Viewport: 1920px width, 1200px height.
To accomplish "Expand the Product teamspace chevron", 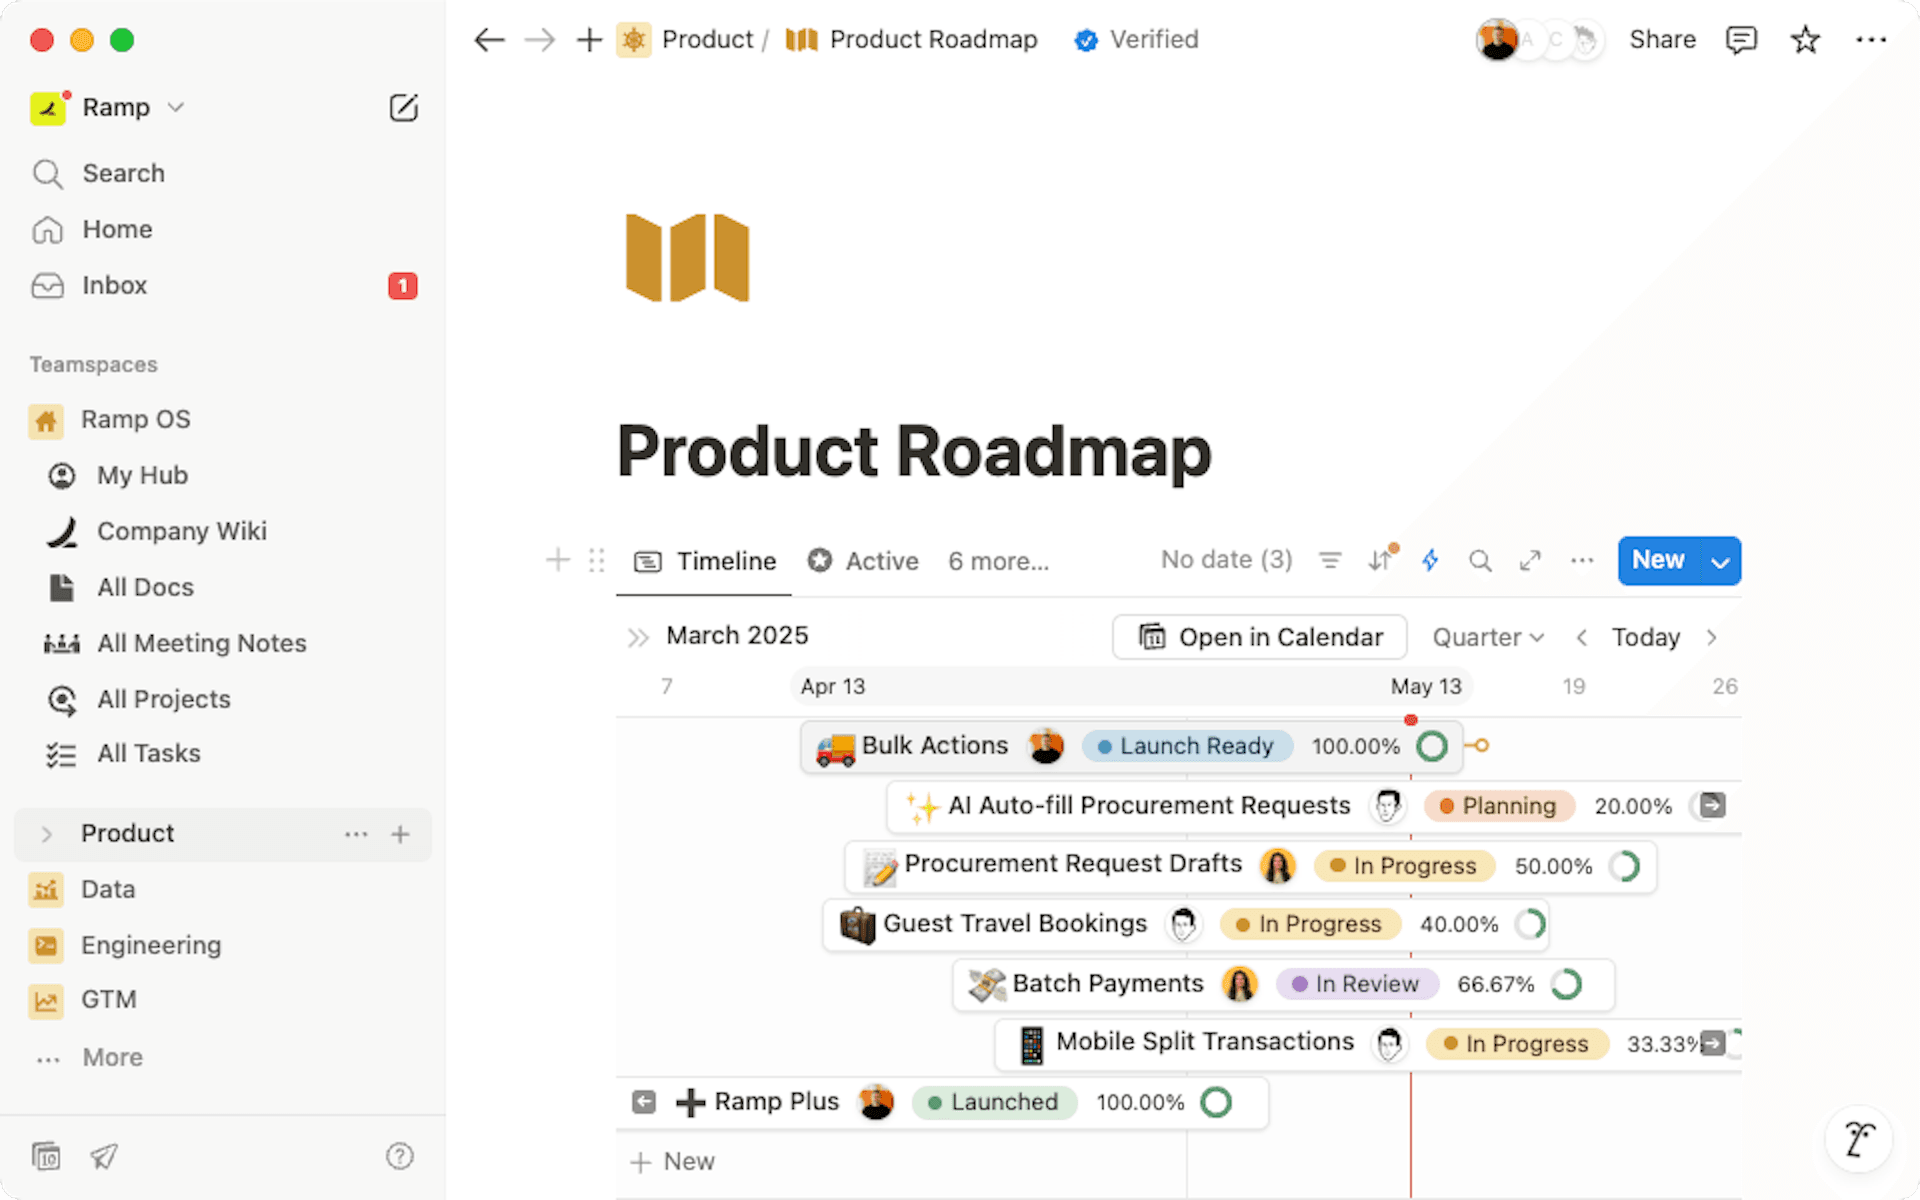I will pyautogui.click(x=46, y=834).
